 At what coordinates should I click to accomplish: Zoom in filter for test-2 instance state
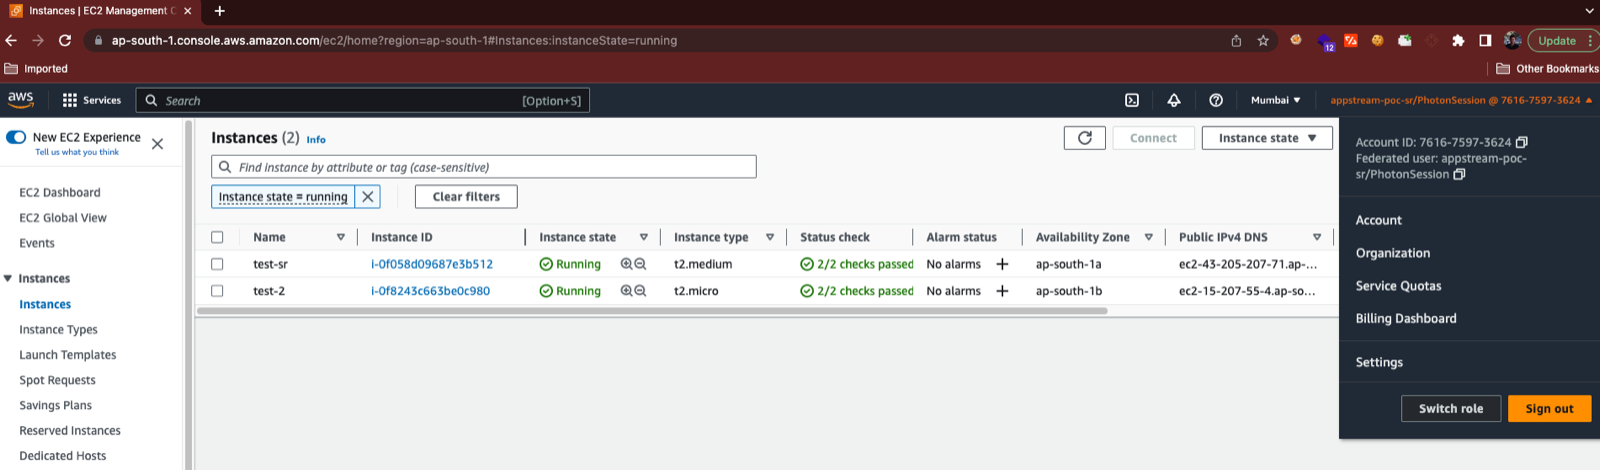click(627, 291)
